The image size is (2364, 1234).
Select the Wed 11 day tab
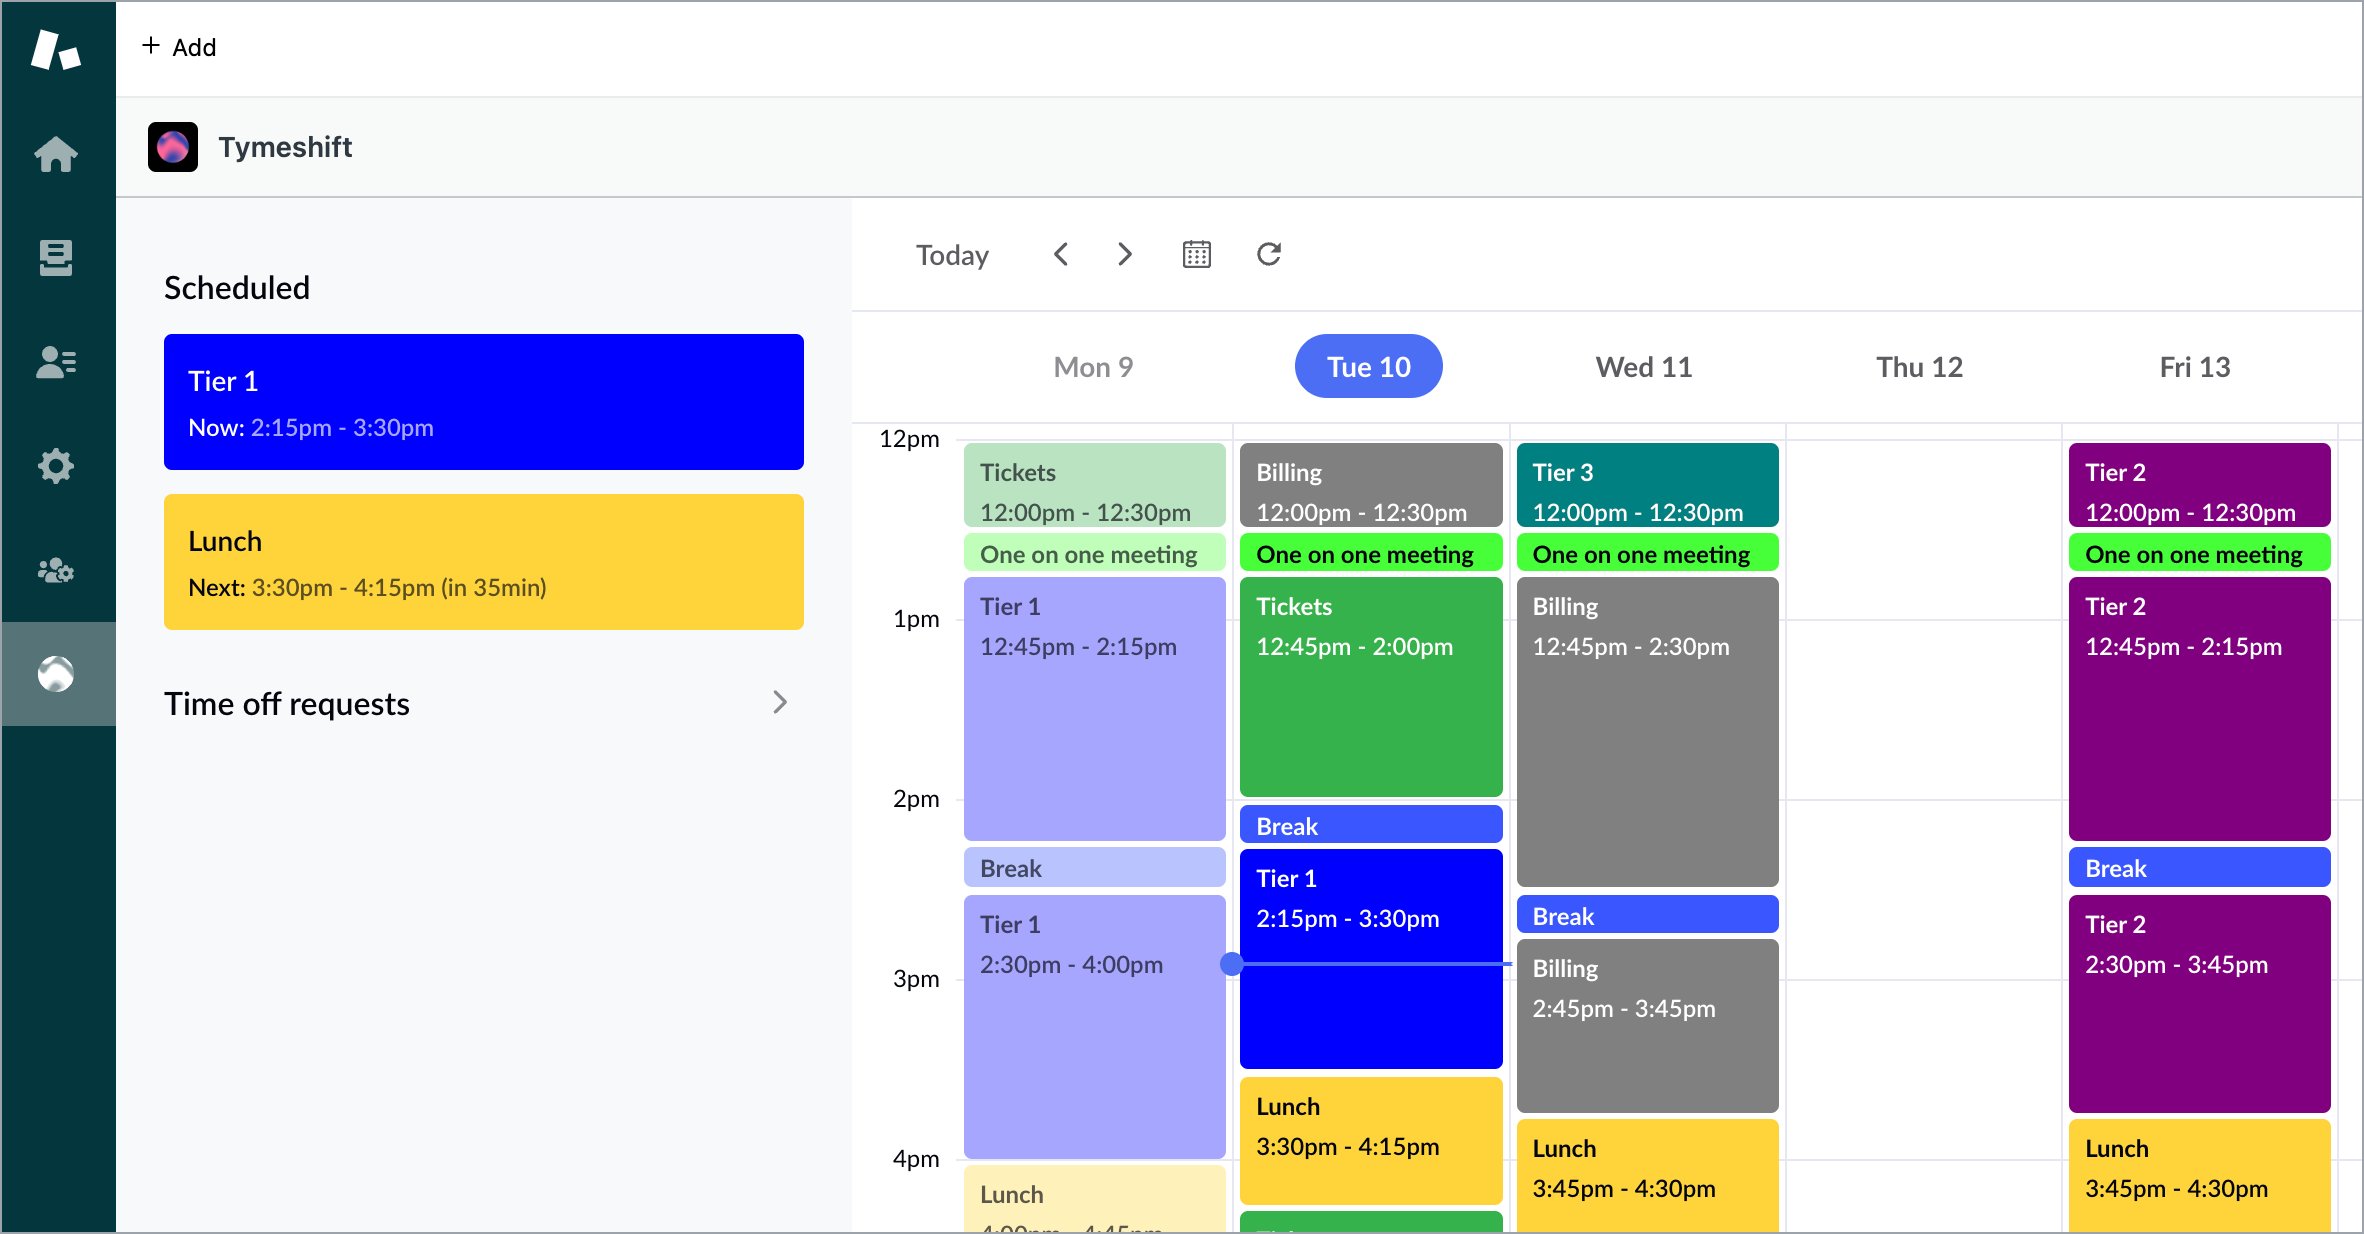pyautogui.click(x=1643, y=367)
